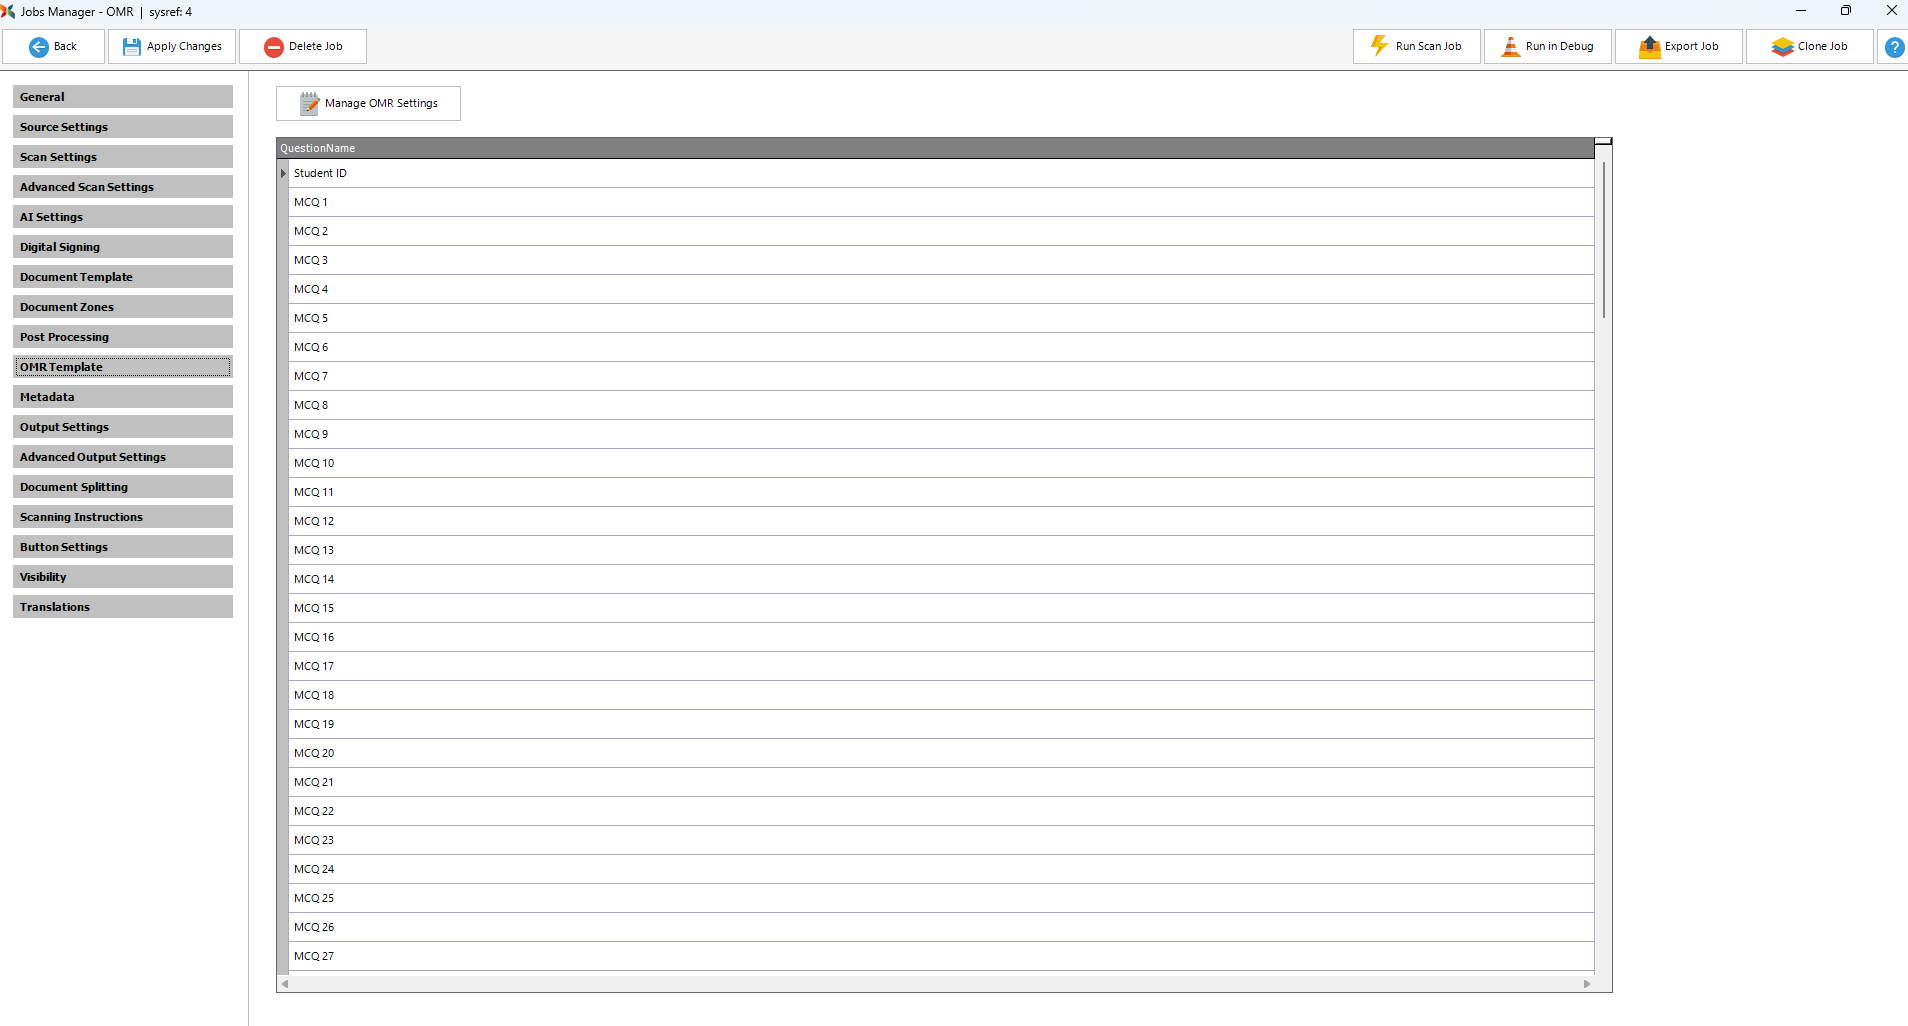Select the MCQ 10 question row

coord(314,464)
